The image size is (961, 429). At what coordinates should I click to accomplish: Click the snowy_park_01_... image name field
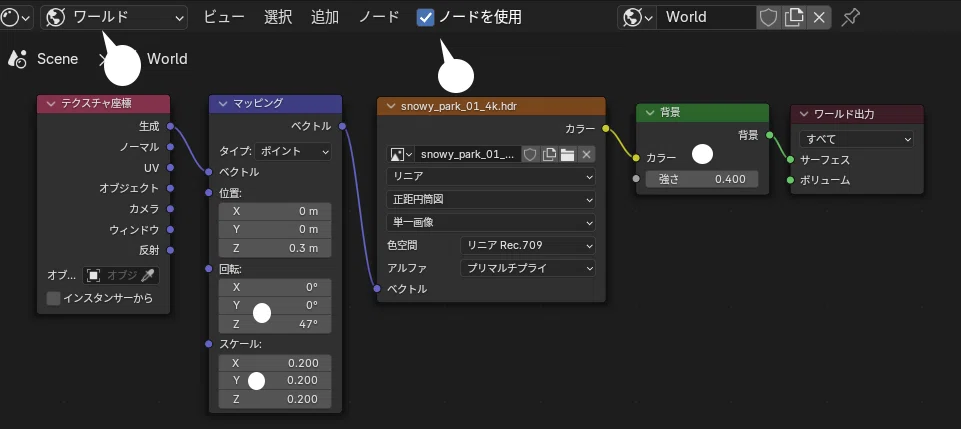[468, 154]
